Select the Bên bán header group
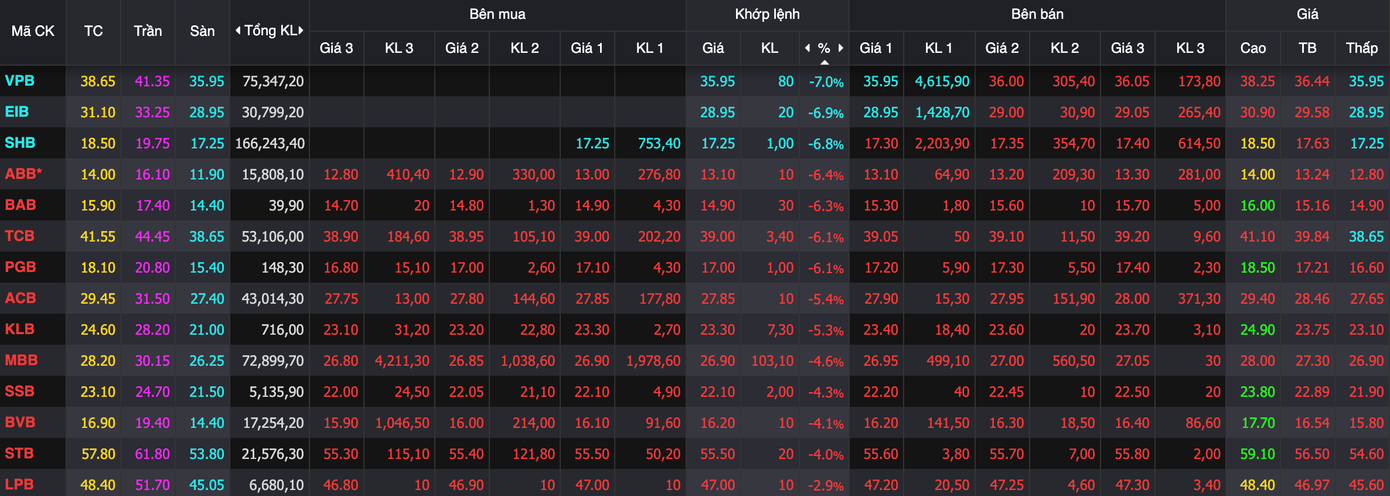The width and height of the screenshot is (1390, 496). coord(1037,14)
